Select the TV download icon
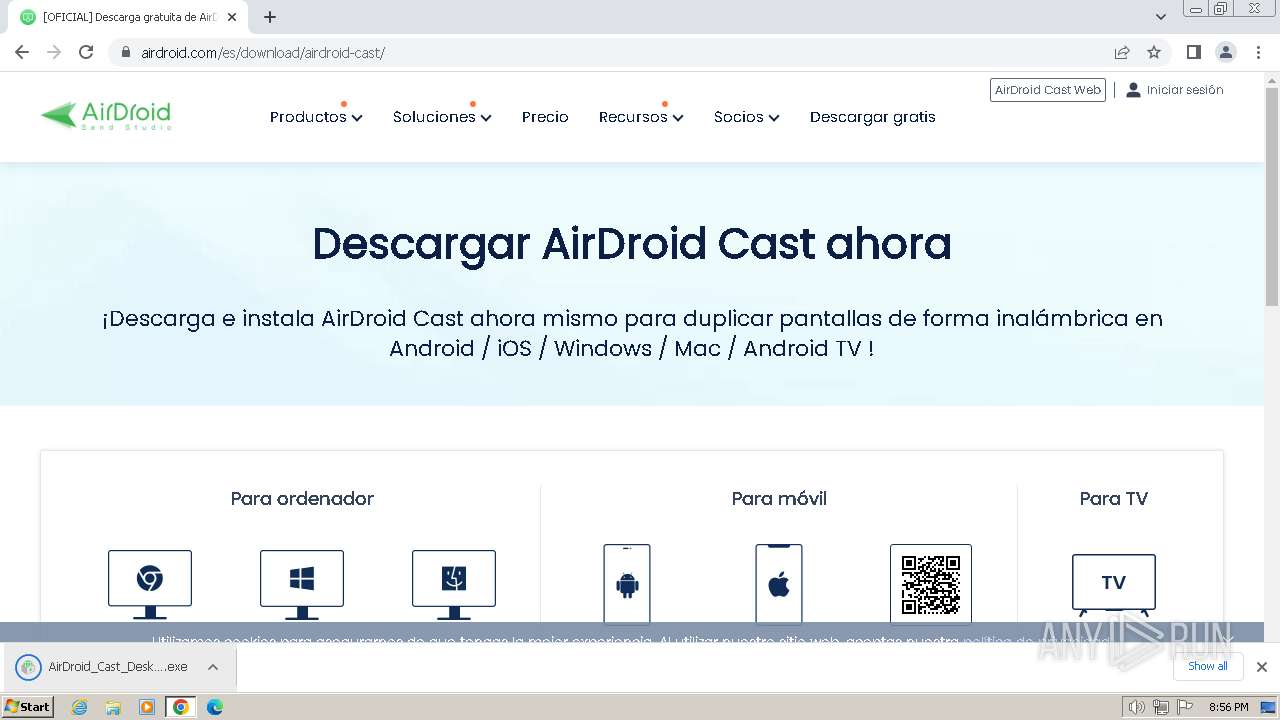The width and height of the screenshot is (1280, 720). [x=1114, y=585]
